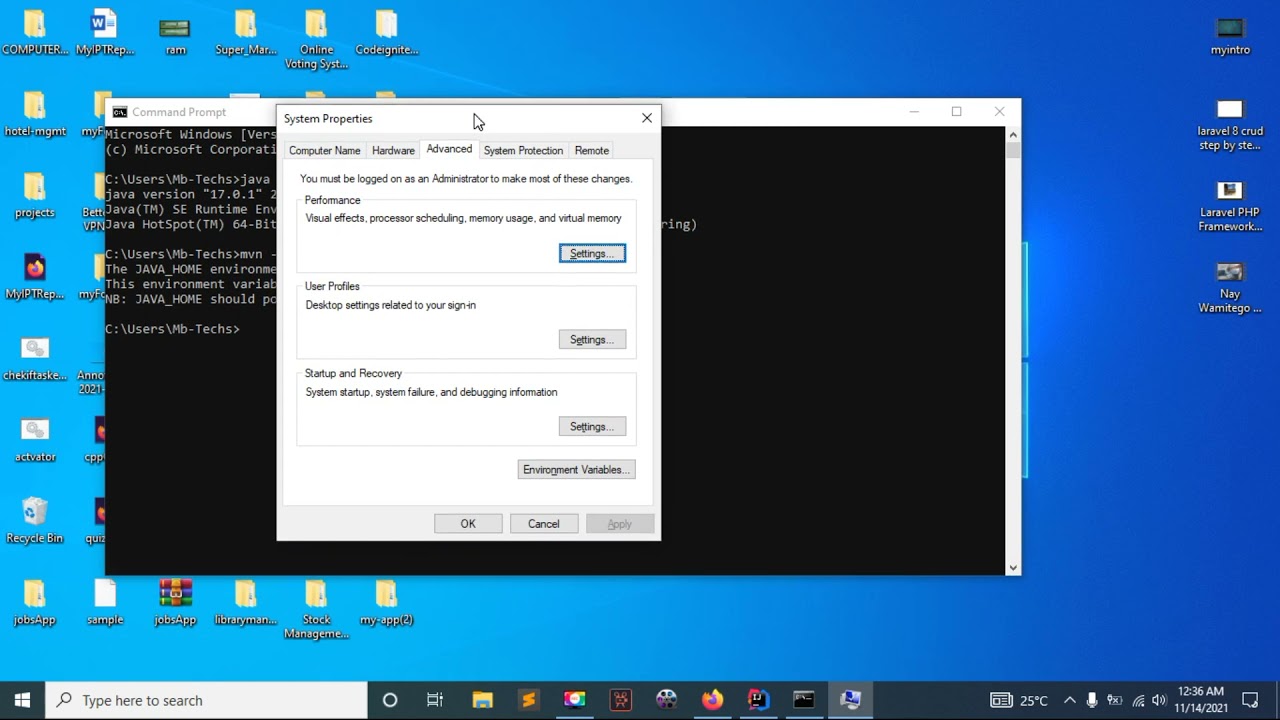Select the hotel-mgmt folder icon
This screenshot has width=1280, height=720.
pos(35,114)
